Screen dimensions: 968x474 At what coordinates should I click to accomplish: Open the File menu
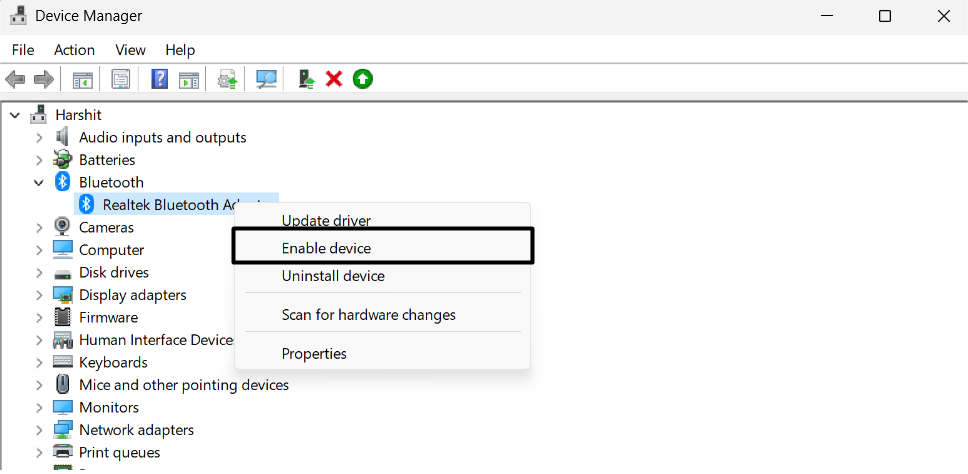coord(23,50)
